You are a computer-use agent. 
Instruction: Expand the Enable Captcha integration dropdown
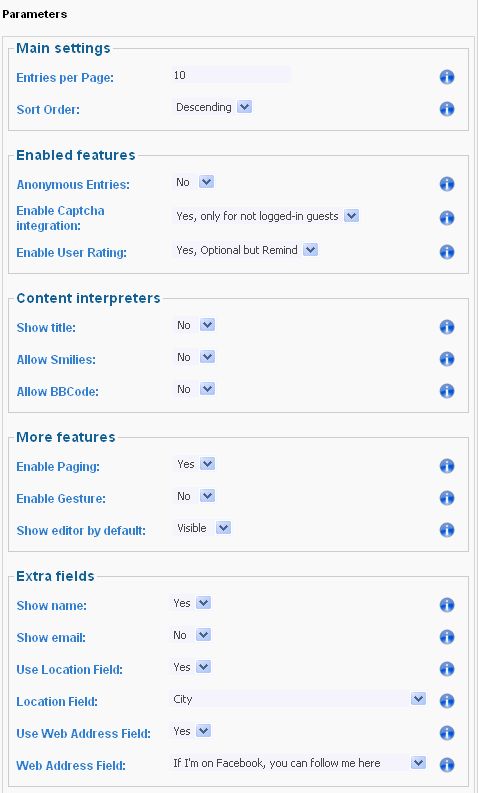(266, 216)
